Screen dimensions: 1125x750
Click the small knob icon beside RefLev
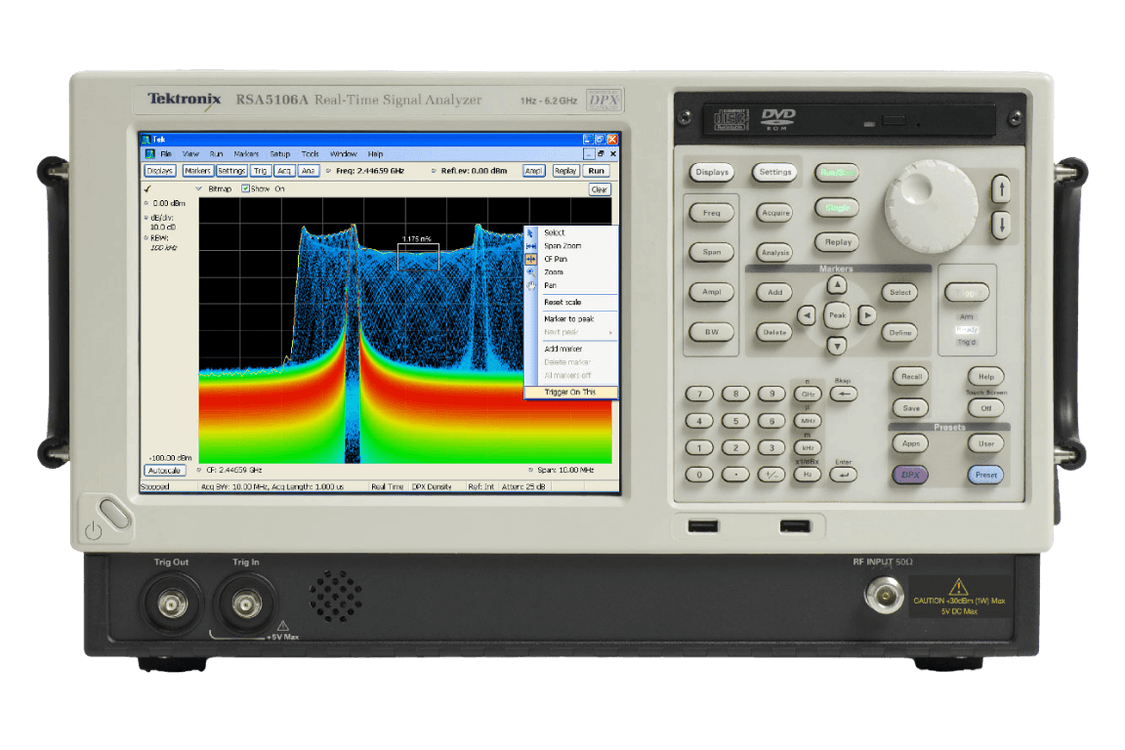434,171
